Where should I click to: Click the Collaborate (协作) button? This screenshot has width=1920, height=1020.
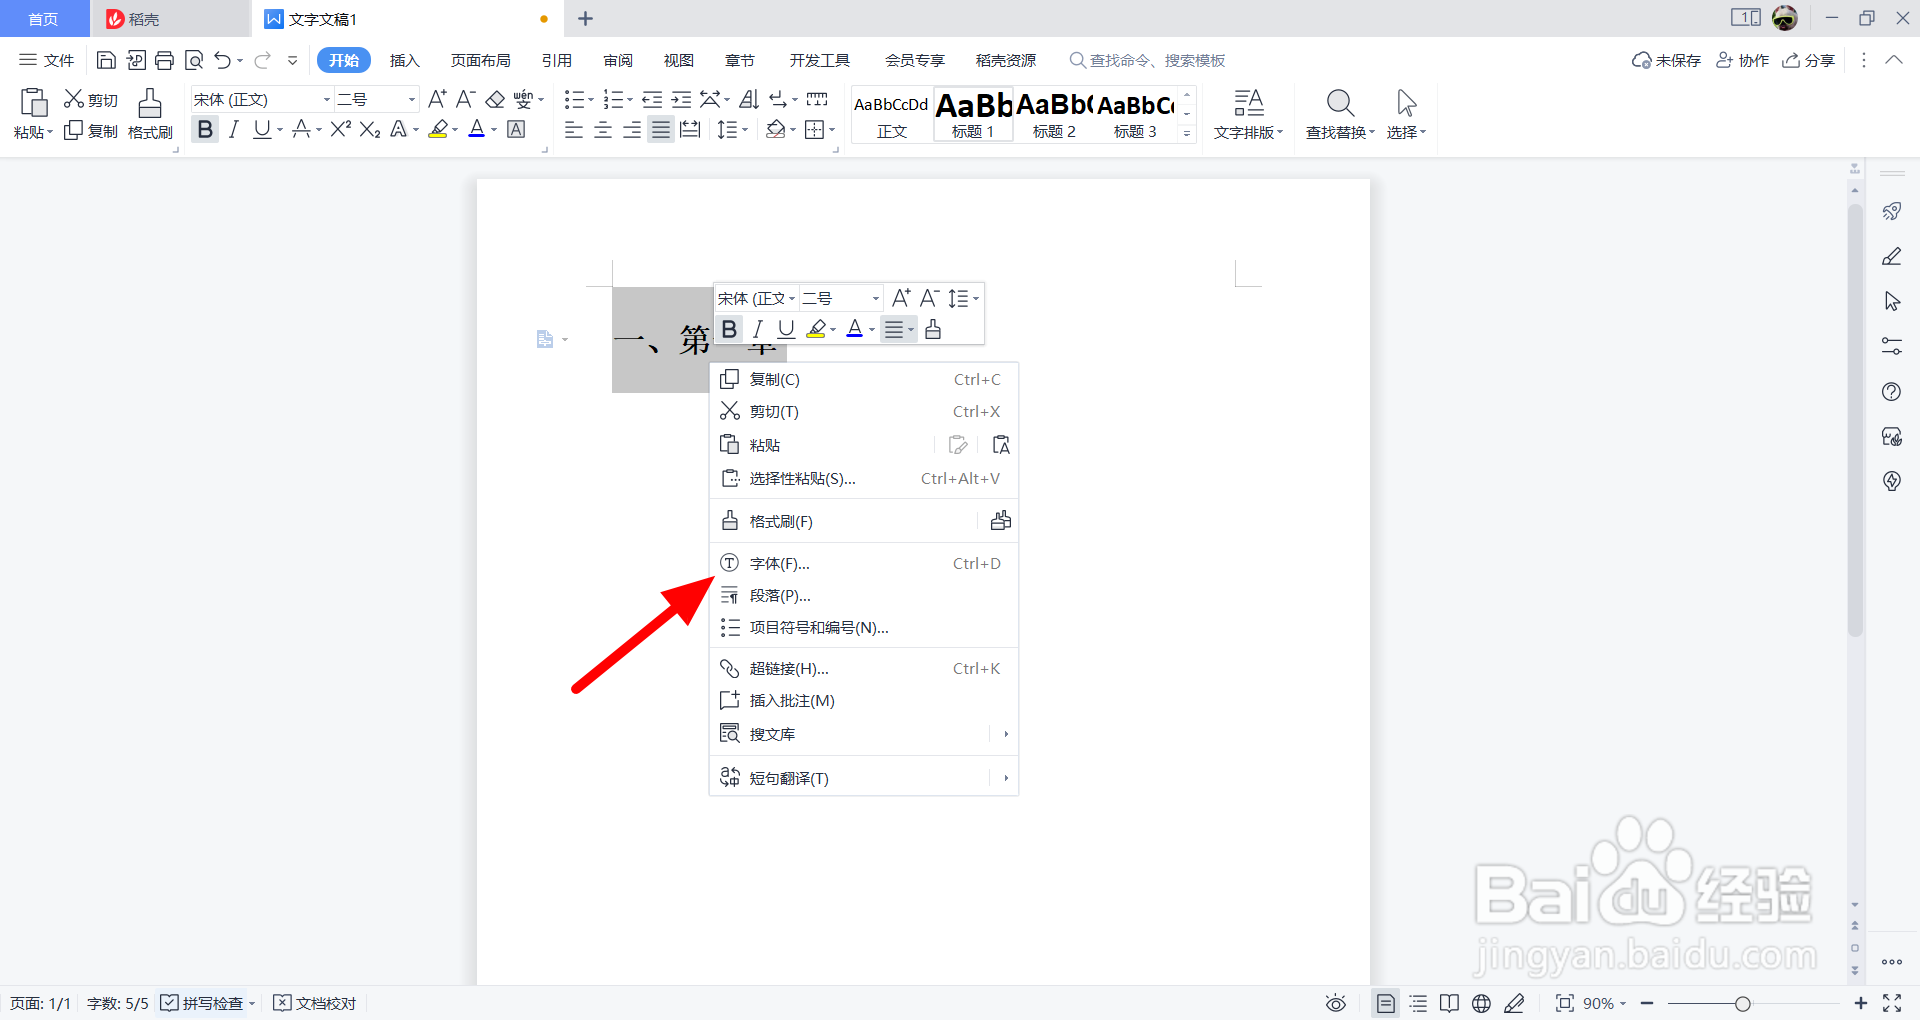(x=1743, y=60)
